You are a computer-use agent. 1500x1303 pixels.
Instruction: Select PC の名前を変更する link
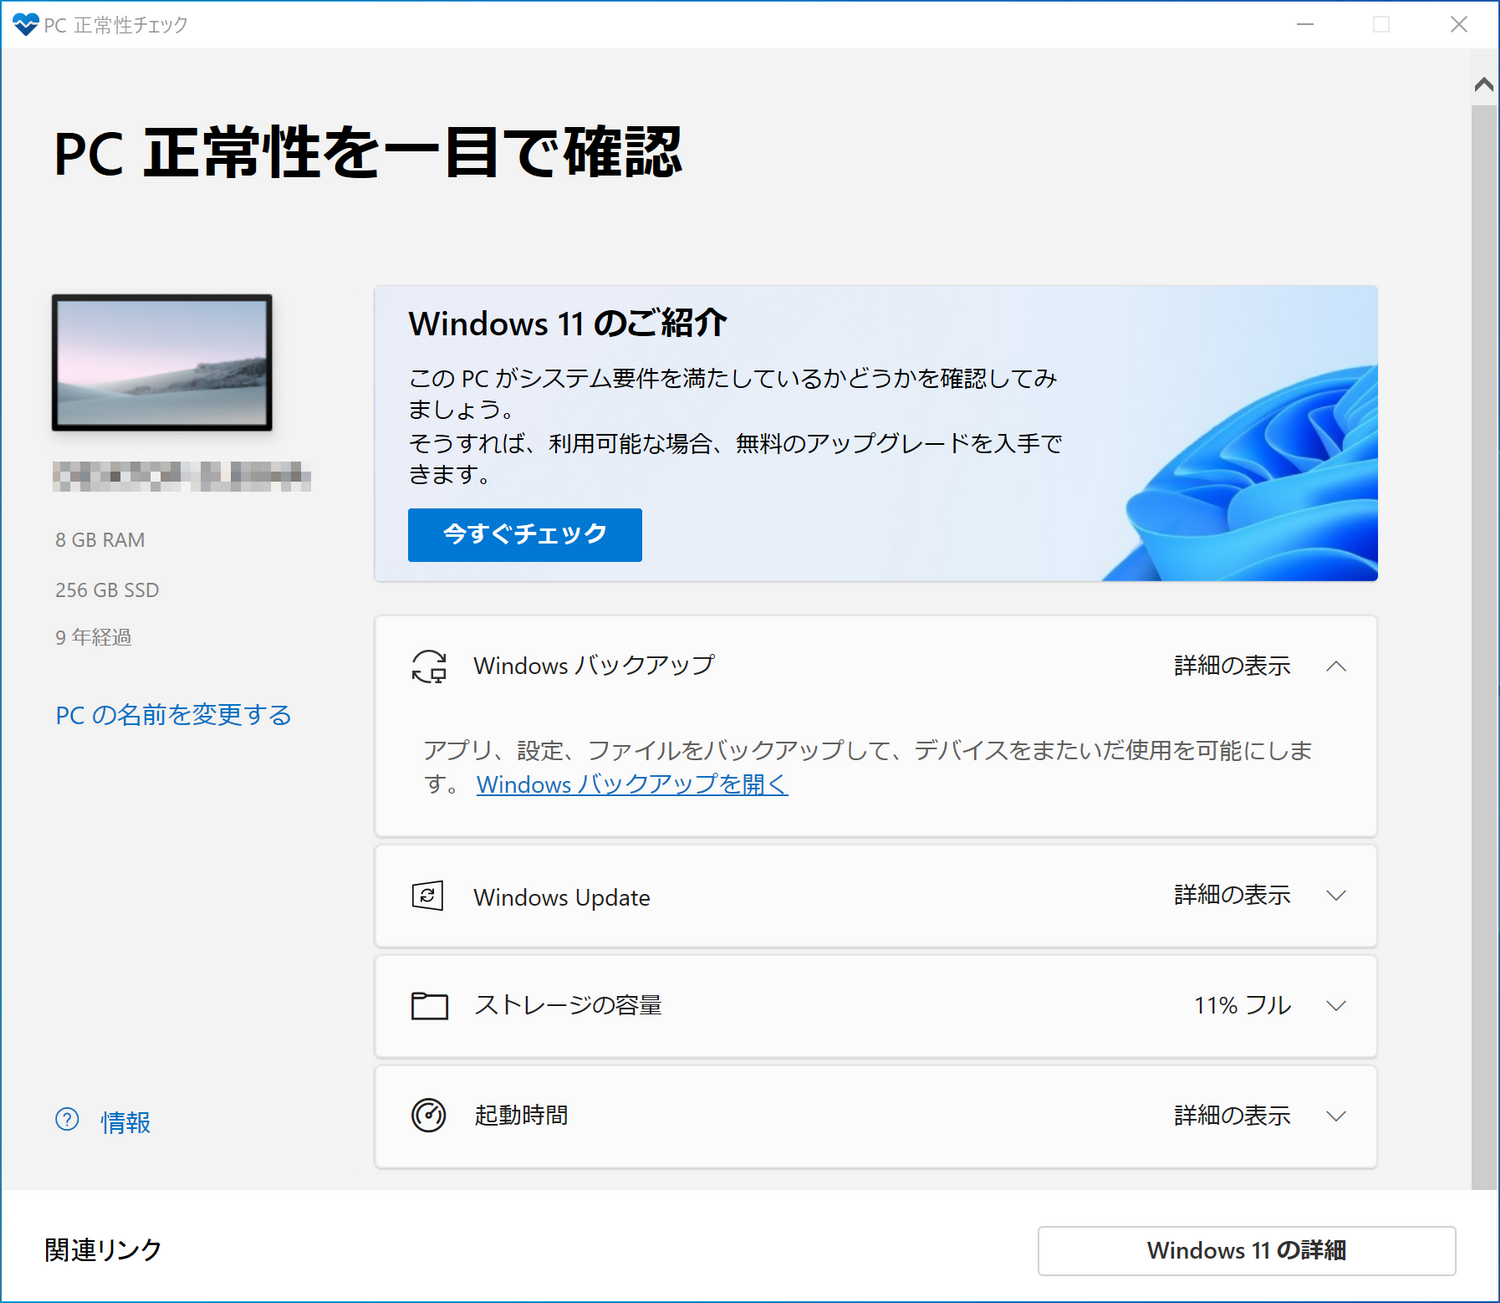click(x=173, y=714)
